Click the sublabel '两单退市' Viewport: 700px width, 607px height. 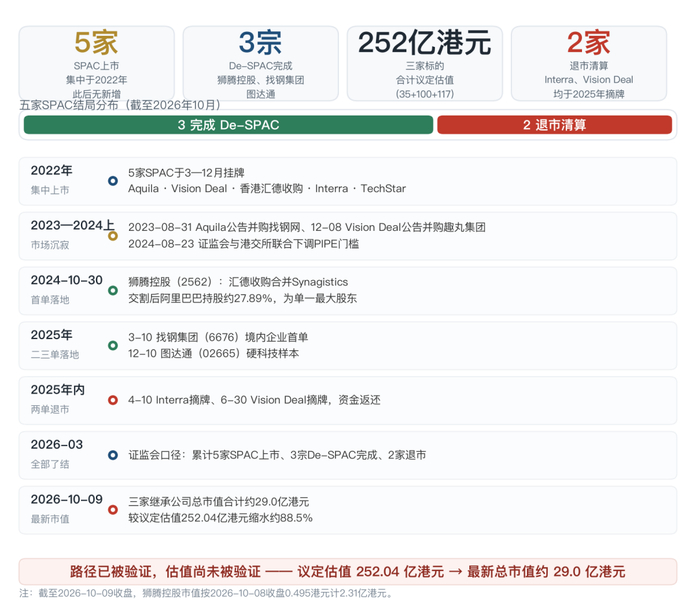point(50,409)
